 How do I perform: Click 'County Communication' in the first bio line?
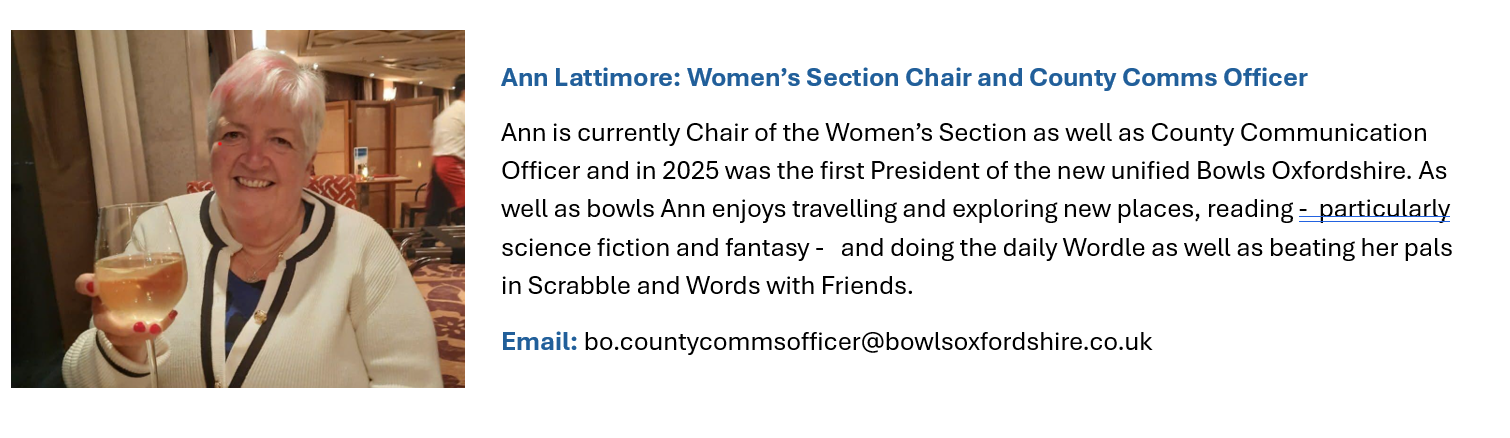pos(1288,132)
